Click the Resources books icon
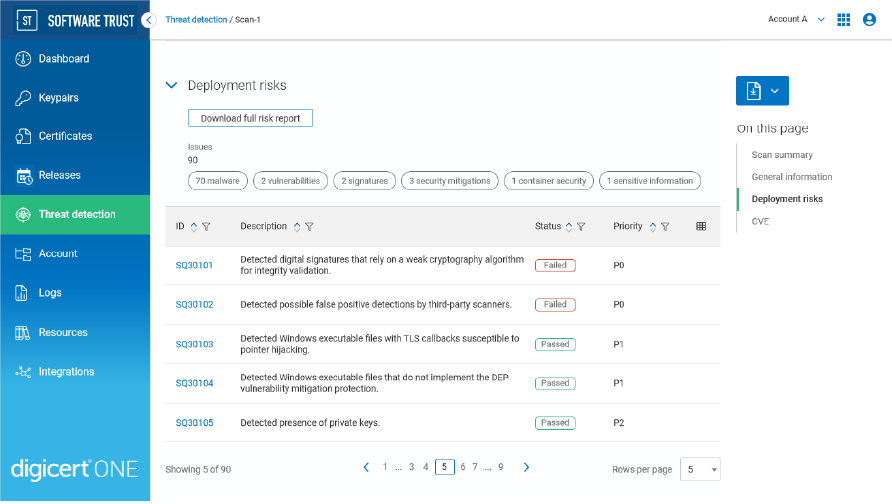Screen dimensions: 892x504 22,333
